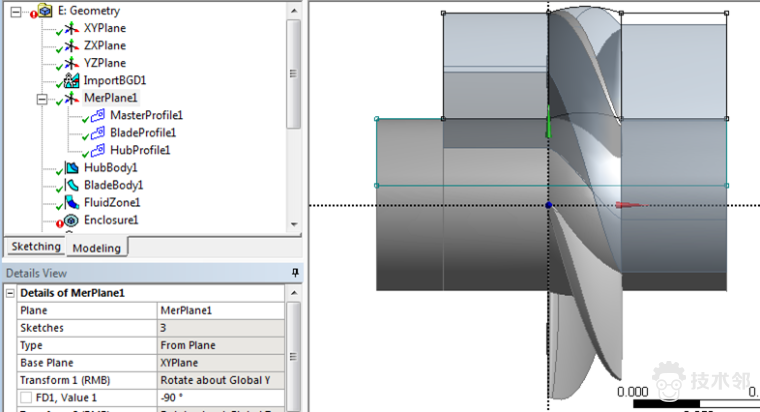
Task: Select XYPlane in the tree
Action: click(105, 28)
